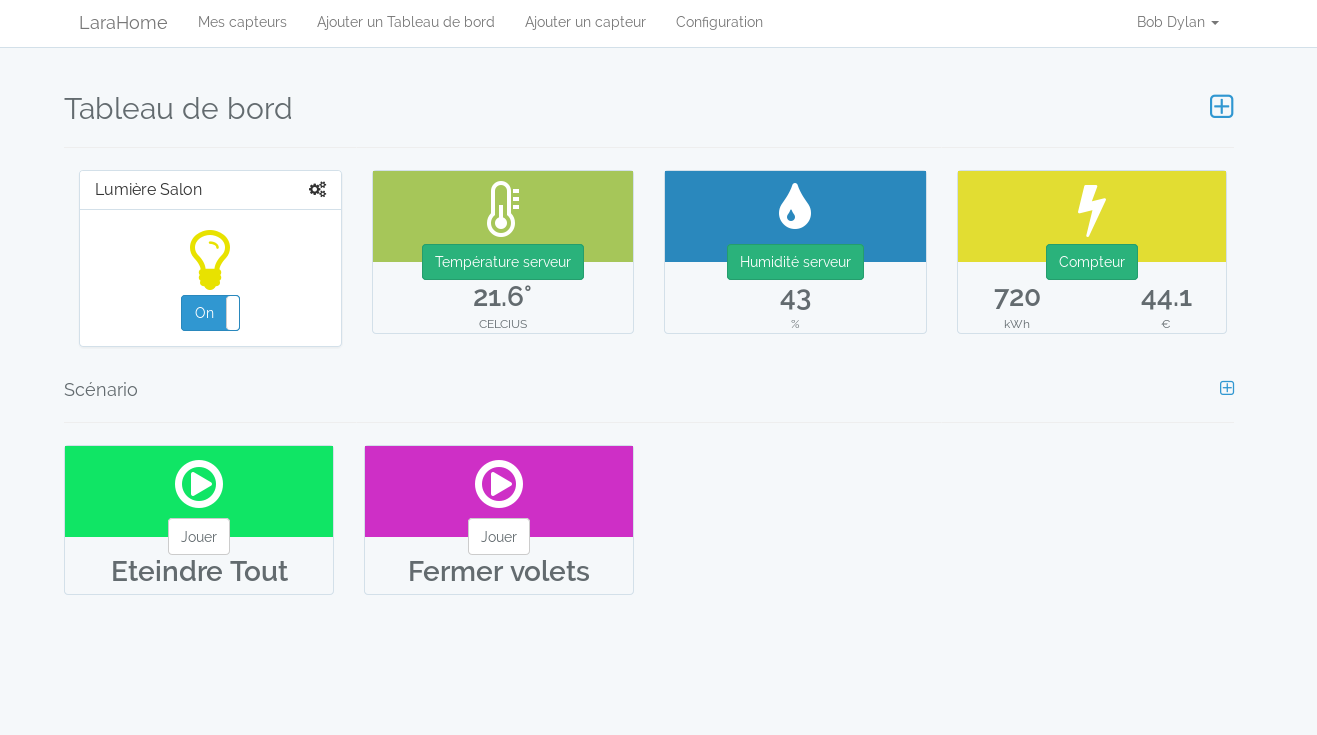This screenshot has width=1317, height=735.
Task: Click the Lumière Salon panel title
Action: (x=148, y=189)
